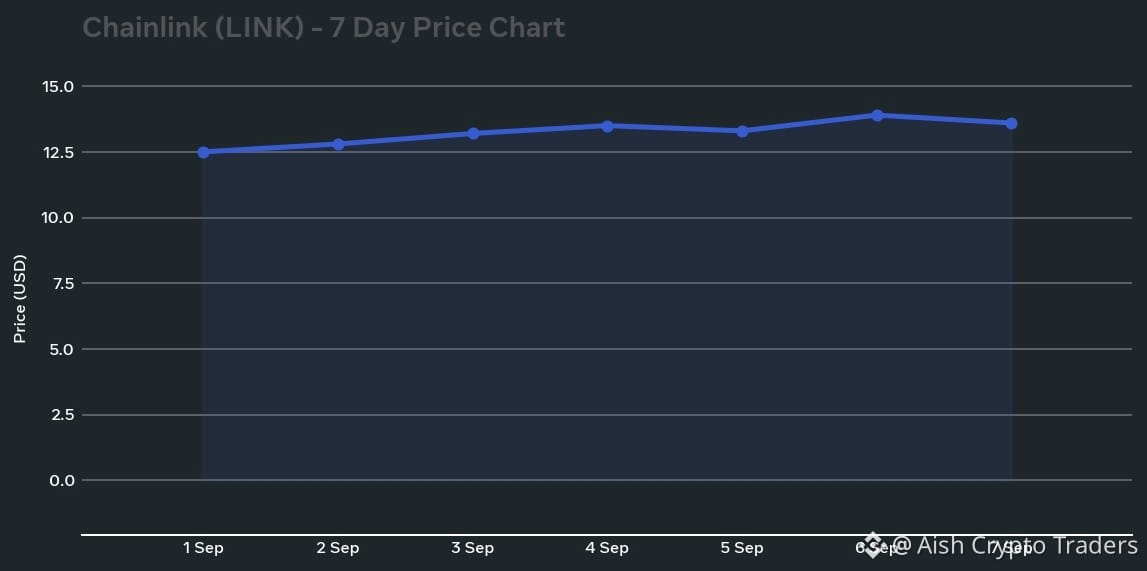Viewport: 1147px width, 571px height.
Task: Click the 4 Sep x-axis label
Action: (x=607, y=548)
